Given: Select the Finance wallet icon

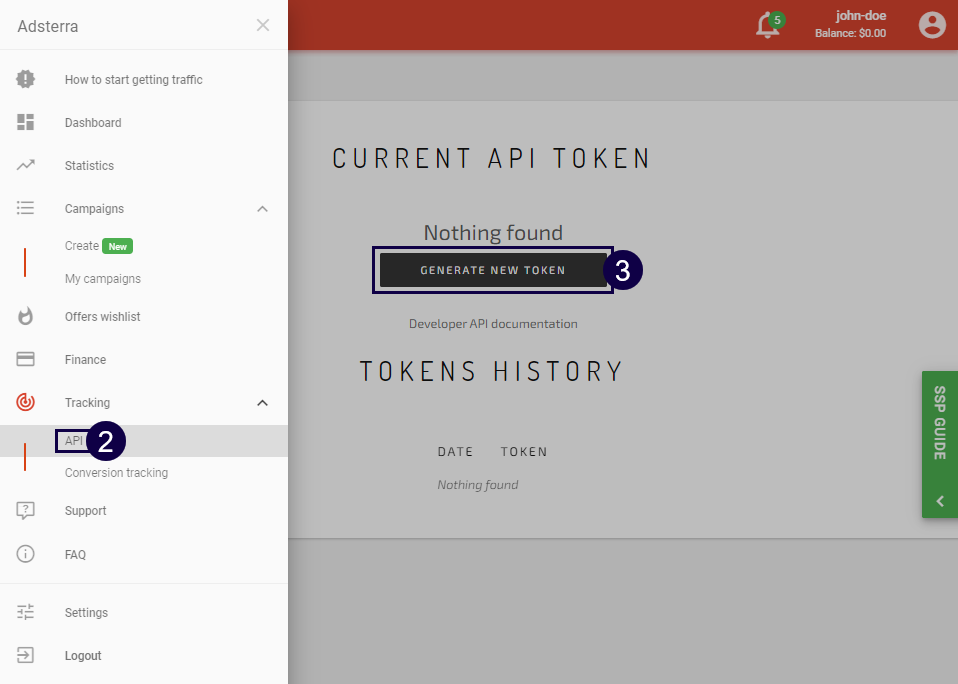Looking at the screenshot, I should 25,359.
